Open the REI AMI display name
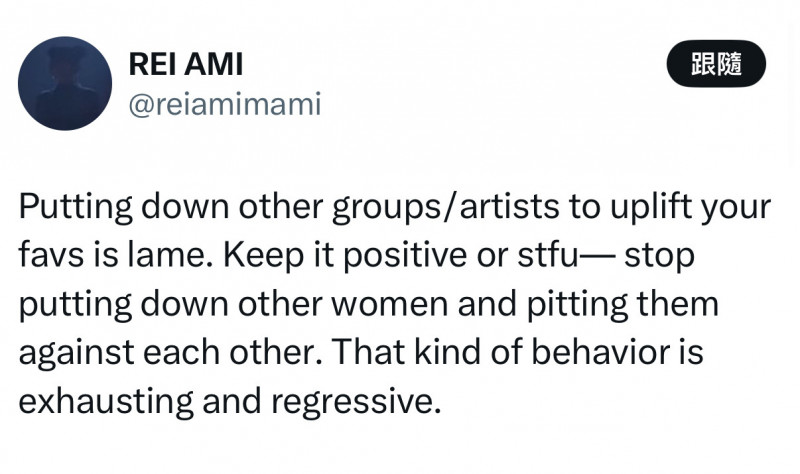 pyautogui.click(x=186, y=65)
